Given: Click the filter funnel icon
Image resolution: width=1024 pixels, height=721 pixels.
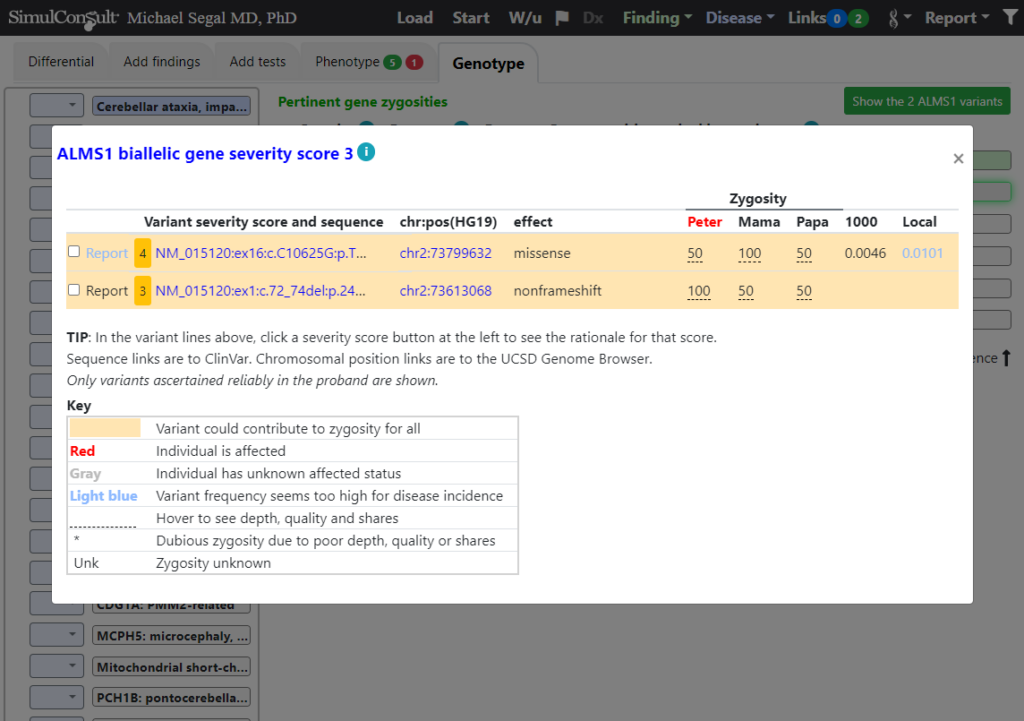Looking at the screenshot, I should click(1009, 18).
